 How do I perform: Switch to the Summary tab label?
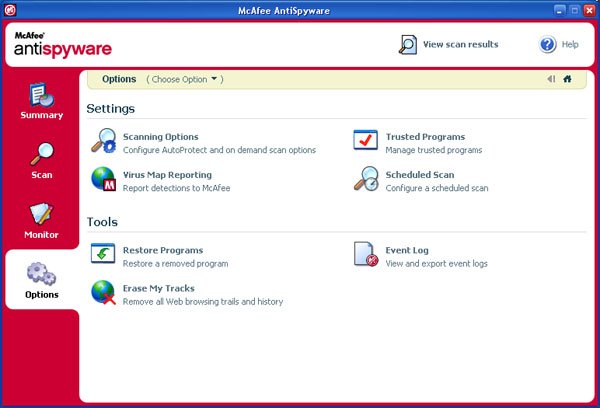click(x=42, y=115)
